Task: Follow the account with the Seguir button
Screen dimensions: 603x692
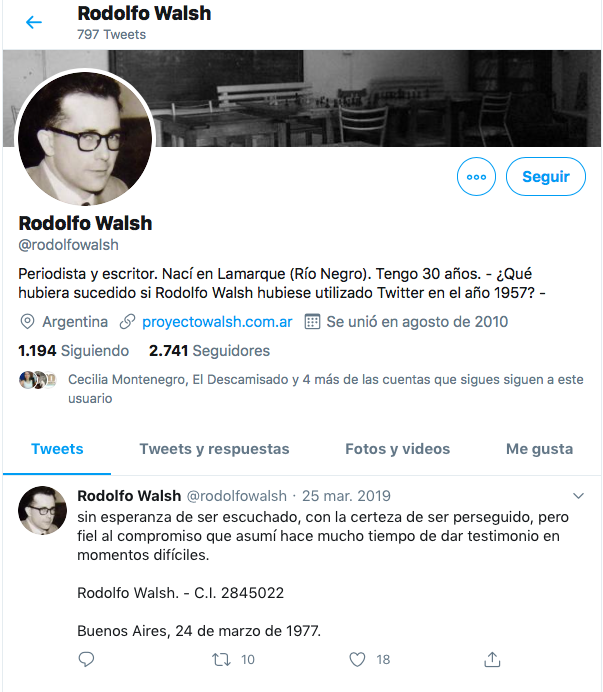Action: point(546,177)
